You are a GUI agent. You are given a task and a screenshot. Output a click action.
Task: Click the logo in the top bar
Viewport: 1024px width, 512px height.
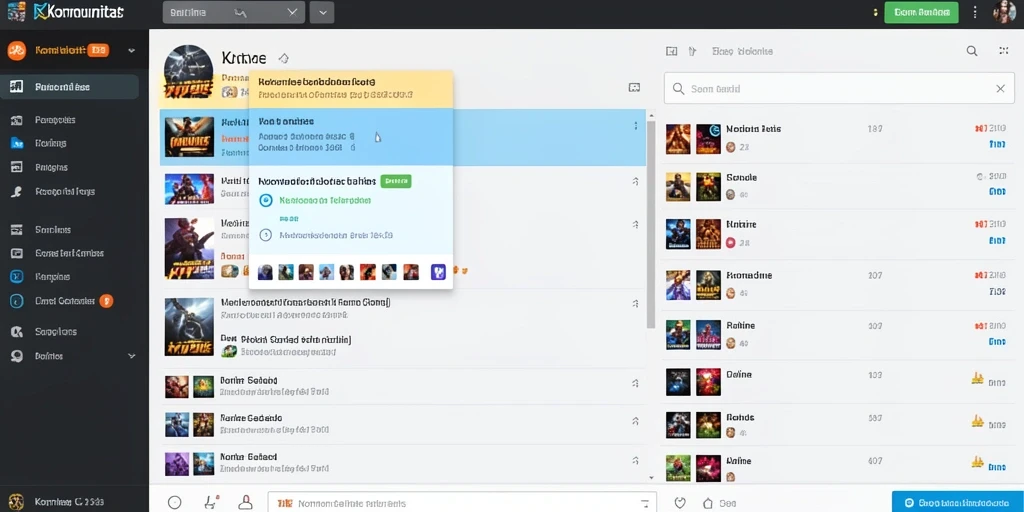(78, 12)
